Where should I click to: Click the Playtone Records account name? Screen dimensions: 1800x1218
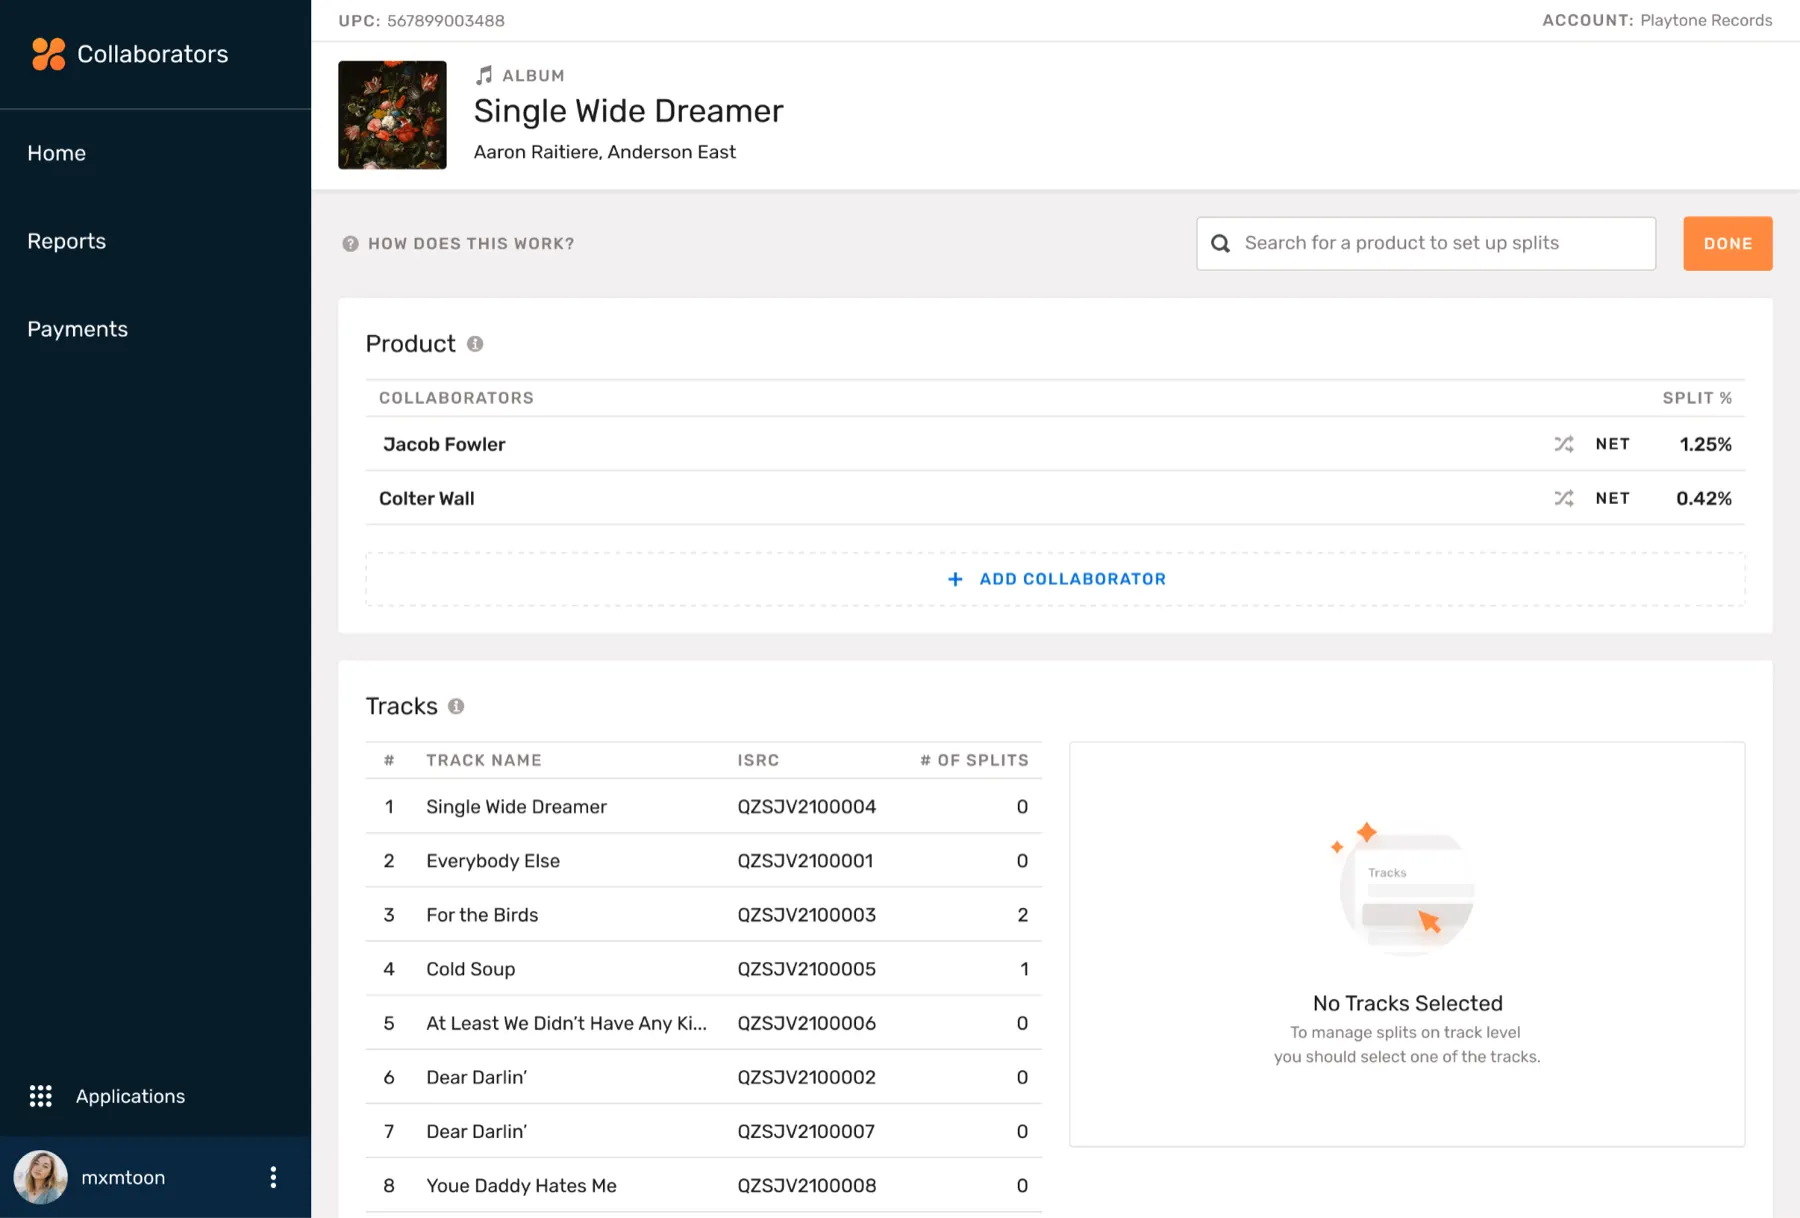1706,20
